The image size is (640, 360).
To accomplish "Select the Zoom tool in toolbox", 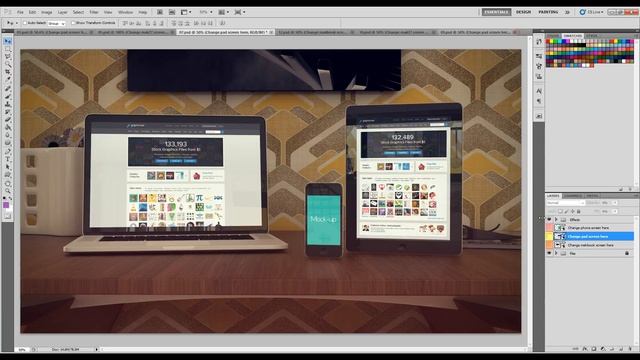I will 7,191.
